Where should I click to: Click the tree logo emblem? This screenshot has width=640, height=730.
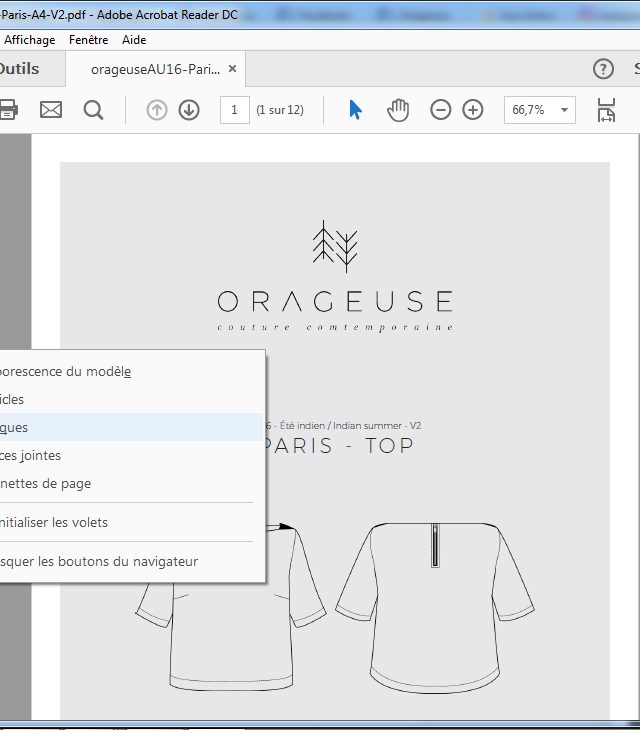(x=335, y=247)
